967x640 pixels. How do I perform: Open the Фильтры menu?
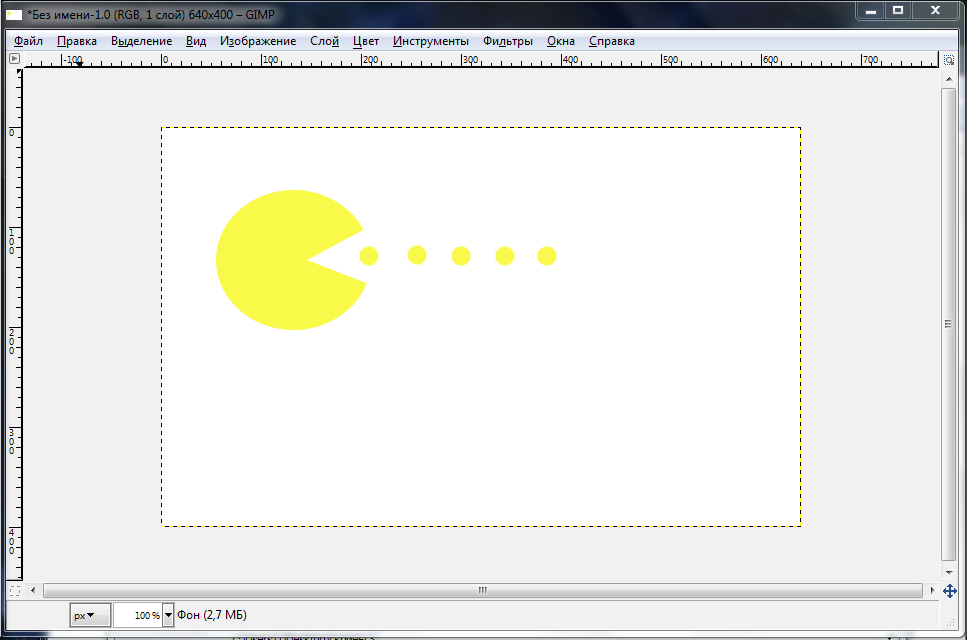[508, 41]
